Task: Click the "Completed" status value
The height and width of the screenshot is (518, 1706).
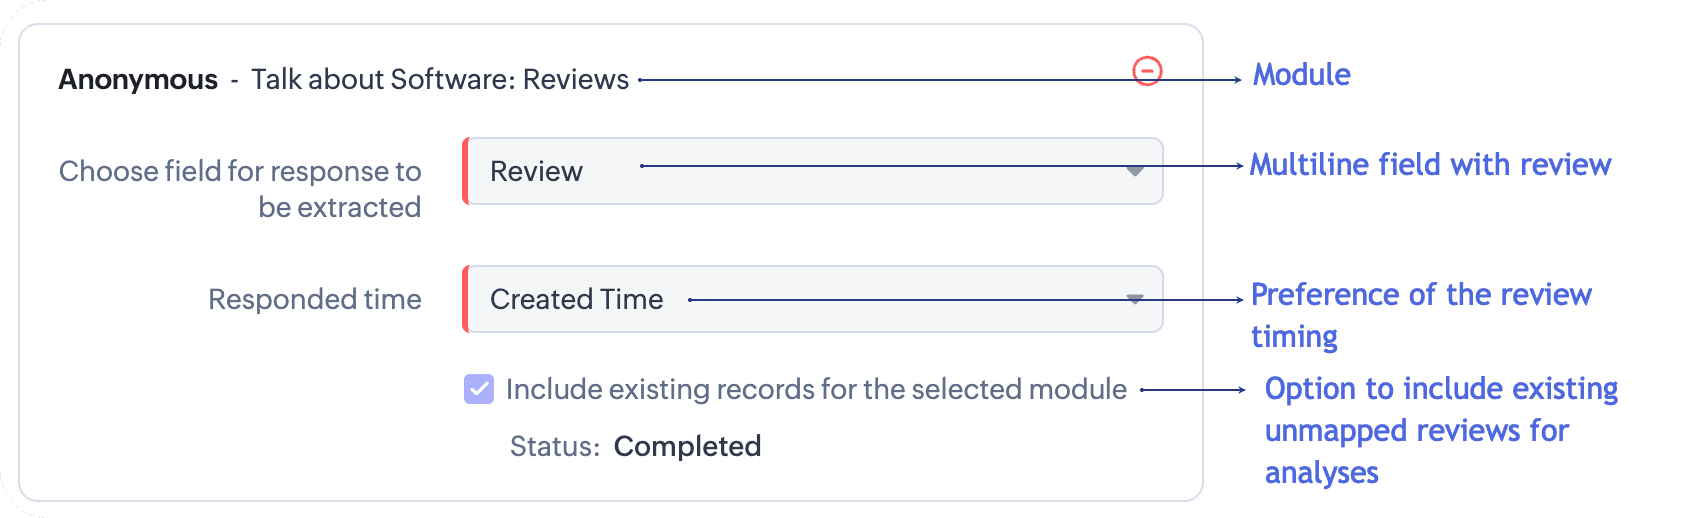Action: [687, 446]
